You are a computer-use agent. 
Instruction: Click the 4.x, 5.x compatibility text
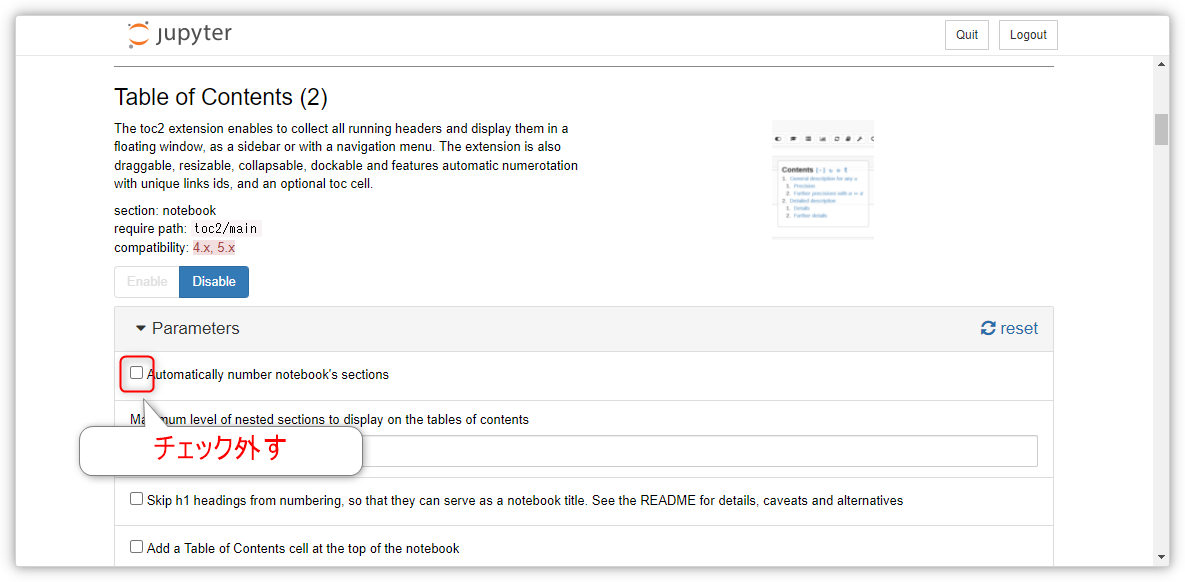pos(214,248)
